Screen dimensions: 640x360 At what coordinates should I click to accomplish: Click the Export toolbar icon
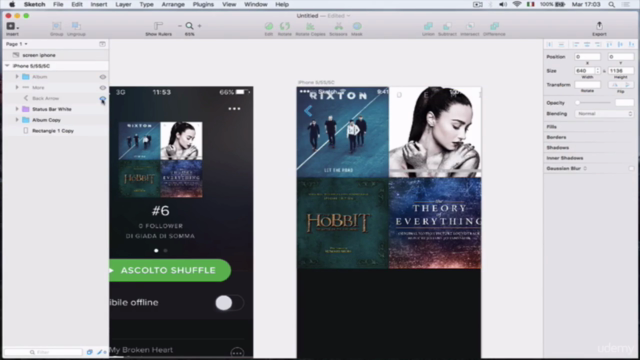[599, 26]
